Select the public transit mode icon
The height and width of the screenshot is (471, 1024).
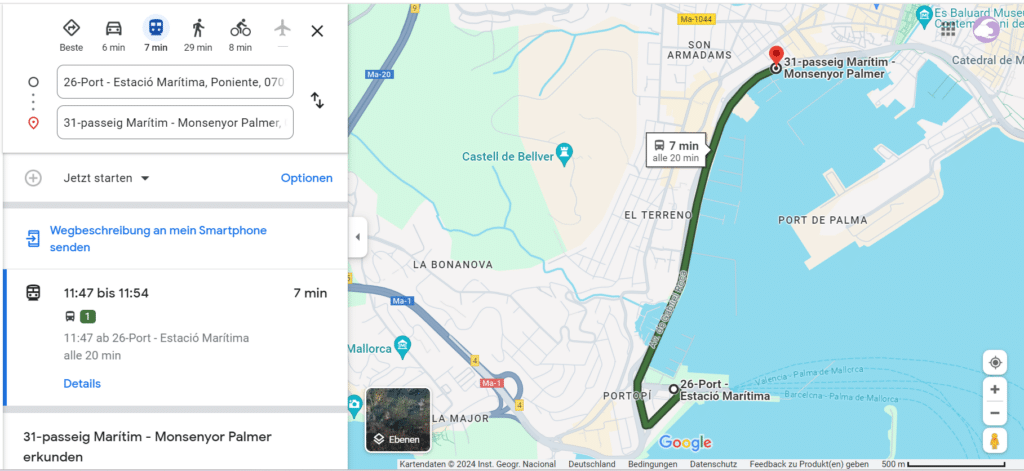[156, 27]
